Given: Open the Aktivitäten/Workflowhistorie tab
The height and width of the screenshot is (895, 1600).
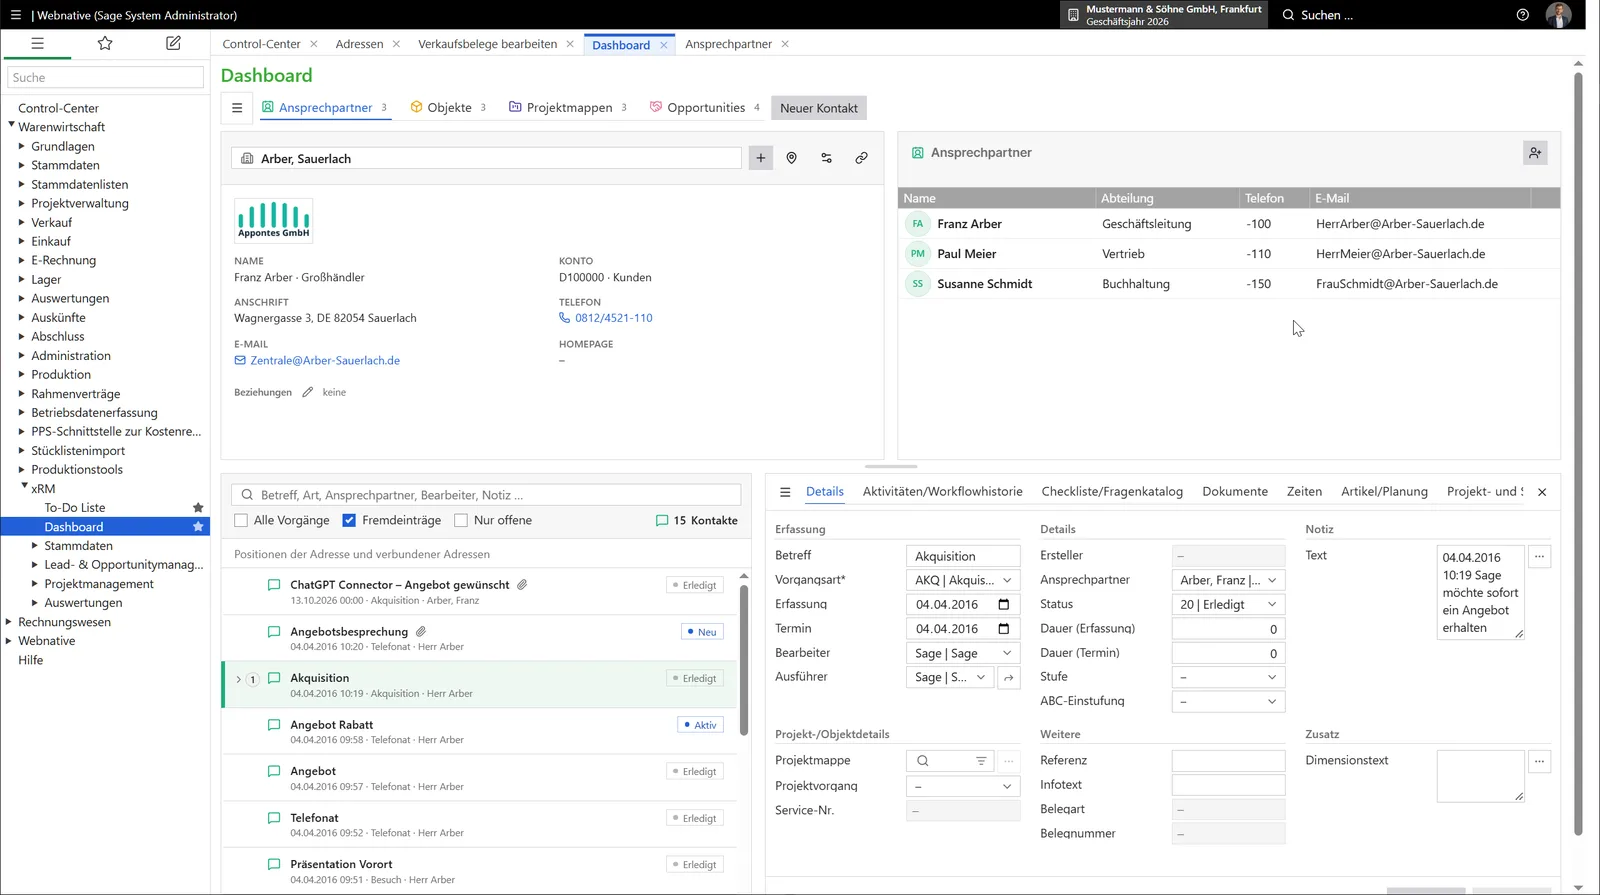Looking at the screenshot, I should (x=942, y=492).
